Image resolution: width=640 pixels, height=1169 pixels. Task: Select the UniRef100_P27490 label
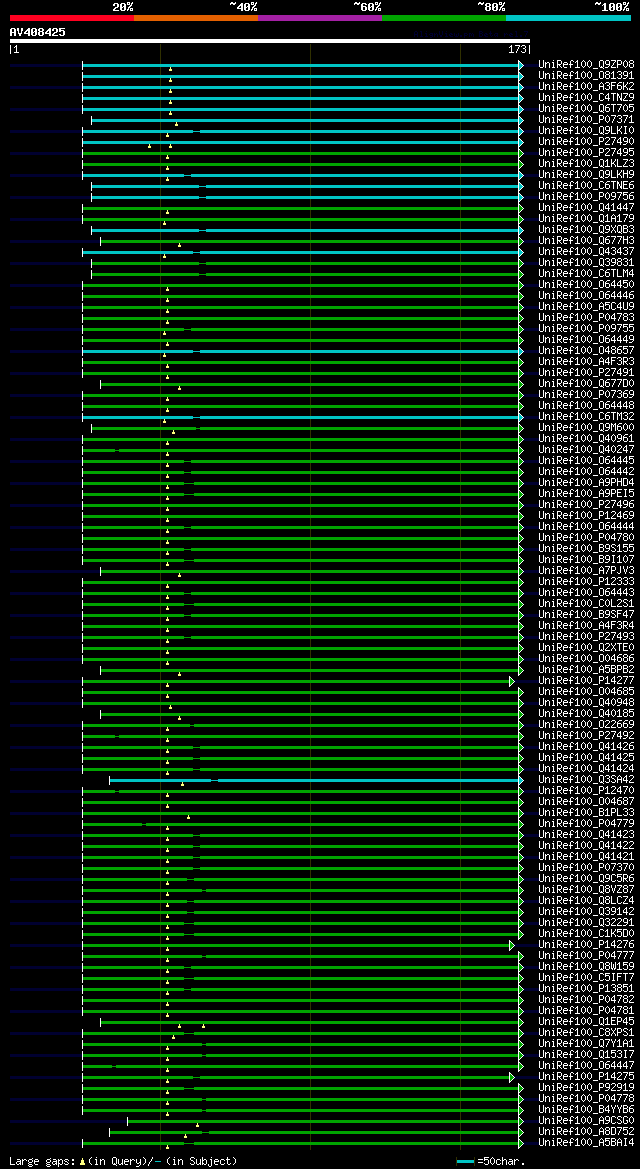(x=586, y=142)
